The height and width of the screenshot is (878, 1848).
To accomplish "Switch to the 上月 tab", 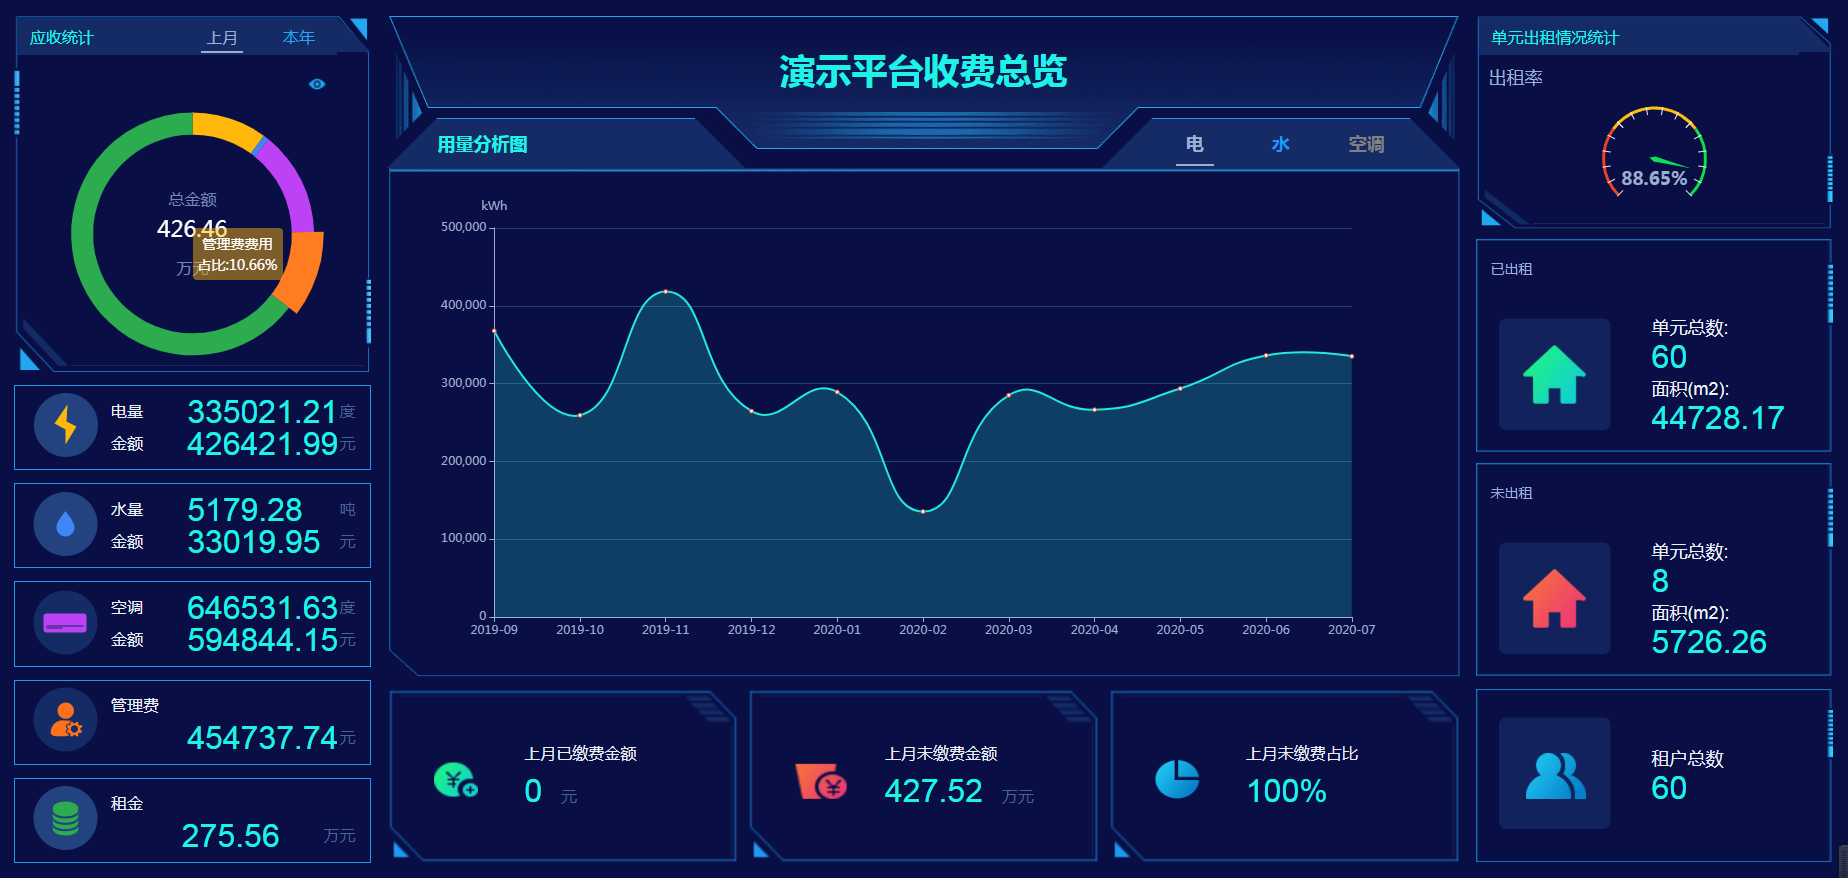I will coord(222,38).
